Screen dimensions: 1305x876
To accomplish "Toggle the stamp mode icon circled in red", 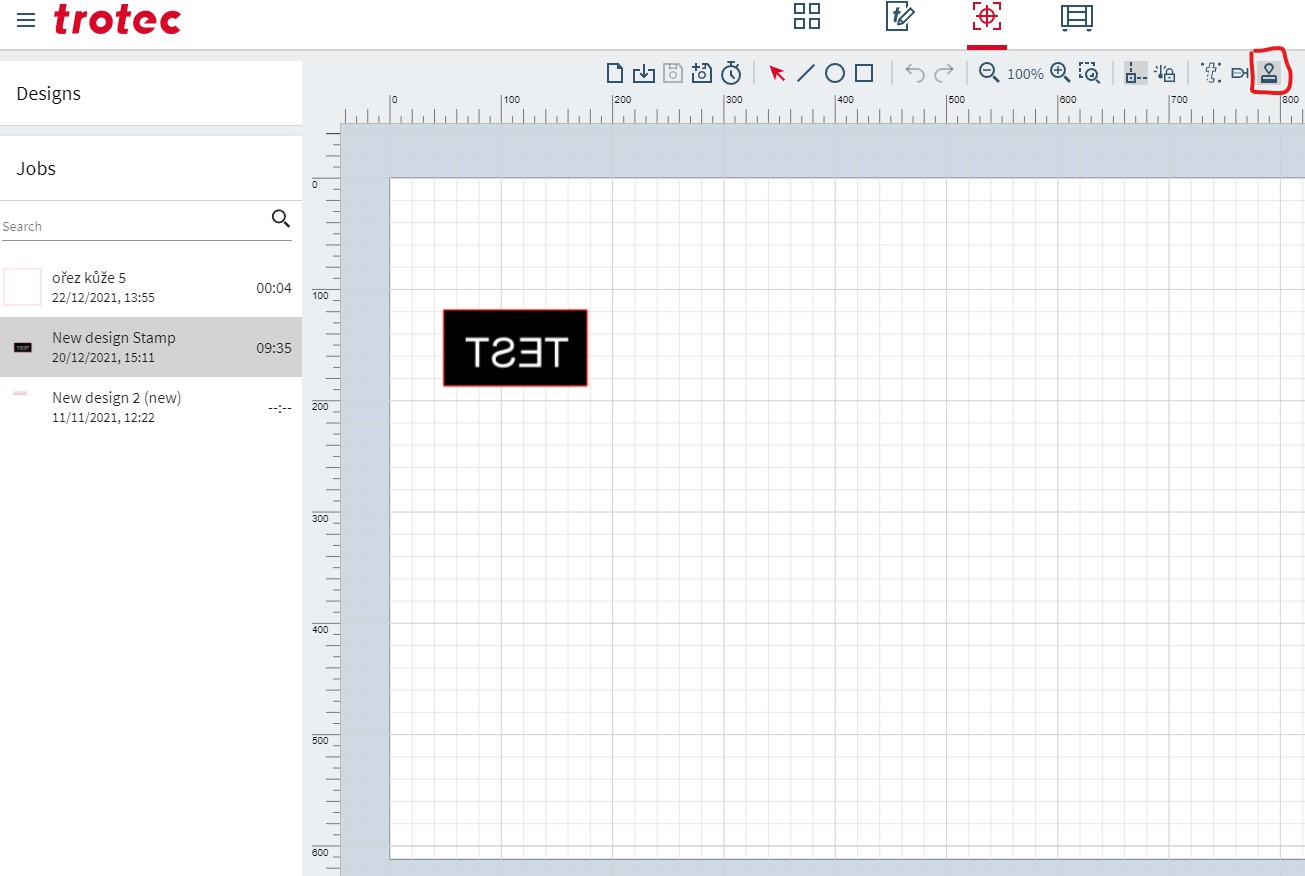I will (1269, 73).
